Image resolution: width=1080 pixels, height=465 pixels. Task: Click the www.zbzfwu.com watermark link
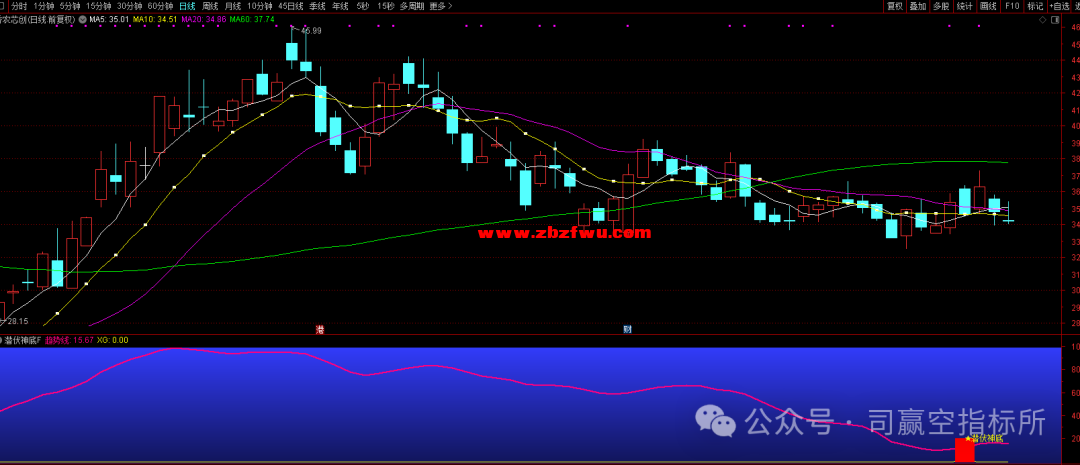(564, 233)
